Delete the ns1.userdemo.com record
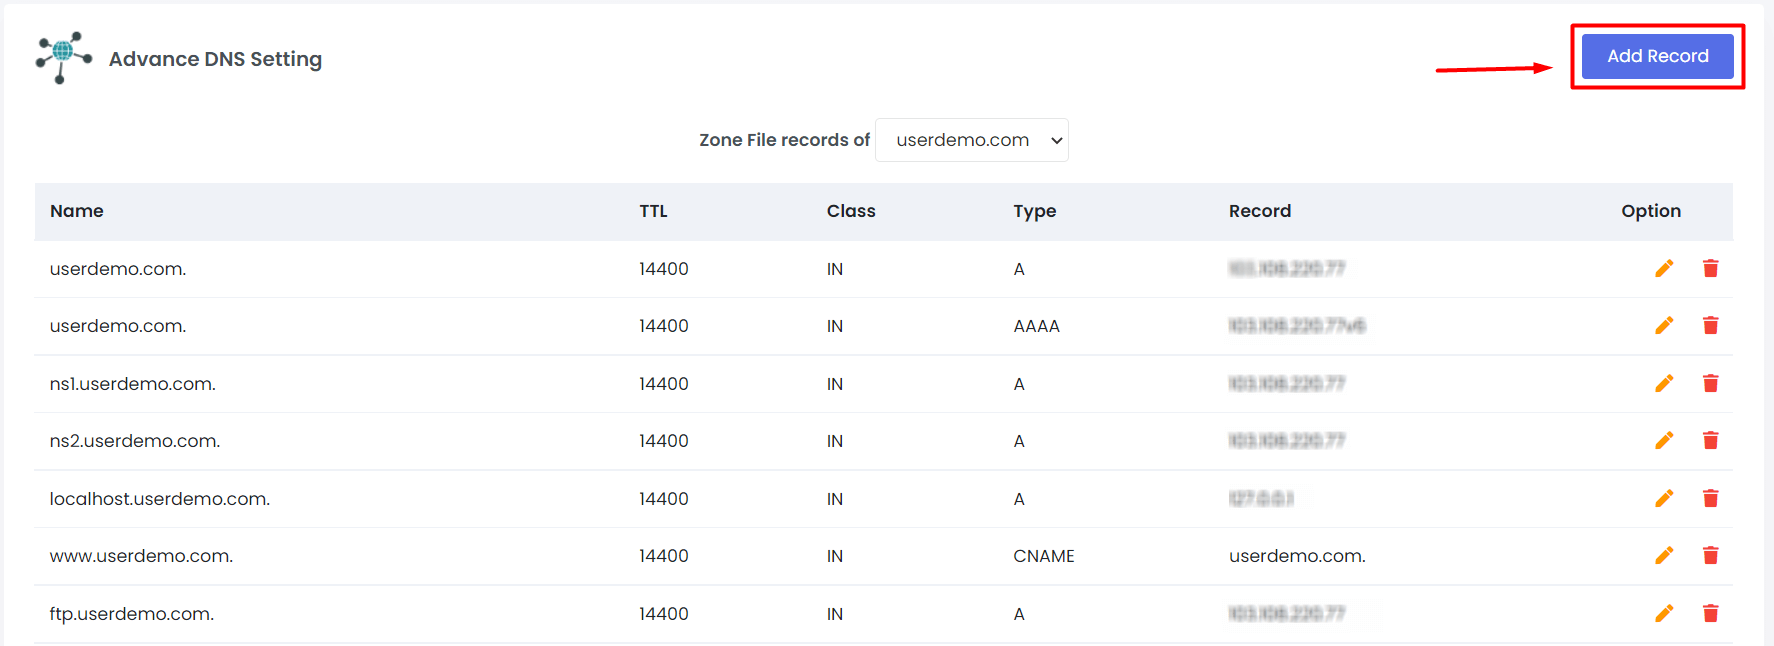Screen dimensions: 1774x646 click(x=1711, y=383)
